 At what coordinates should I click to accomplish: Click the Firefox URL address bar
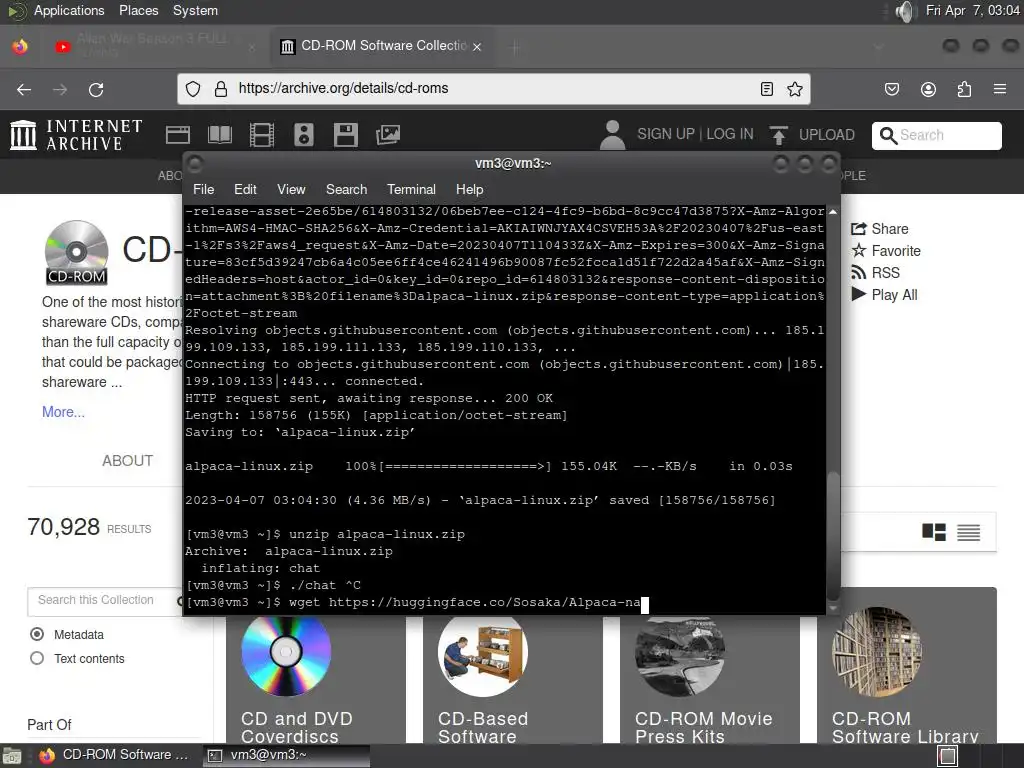tap(494, 89)
